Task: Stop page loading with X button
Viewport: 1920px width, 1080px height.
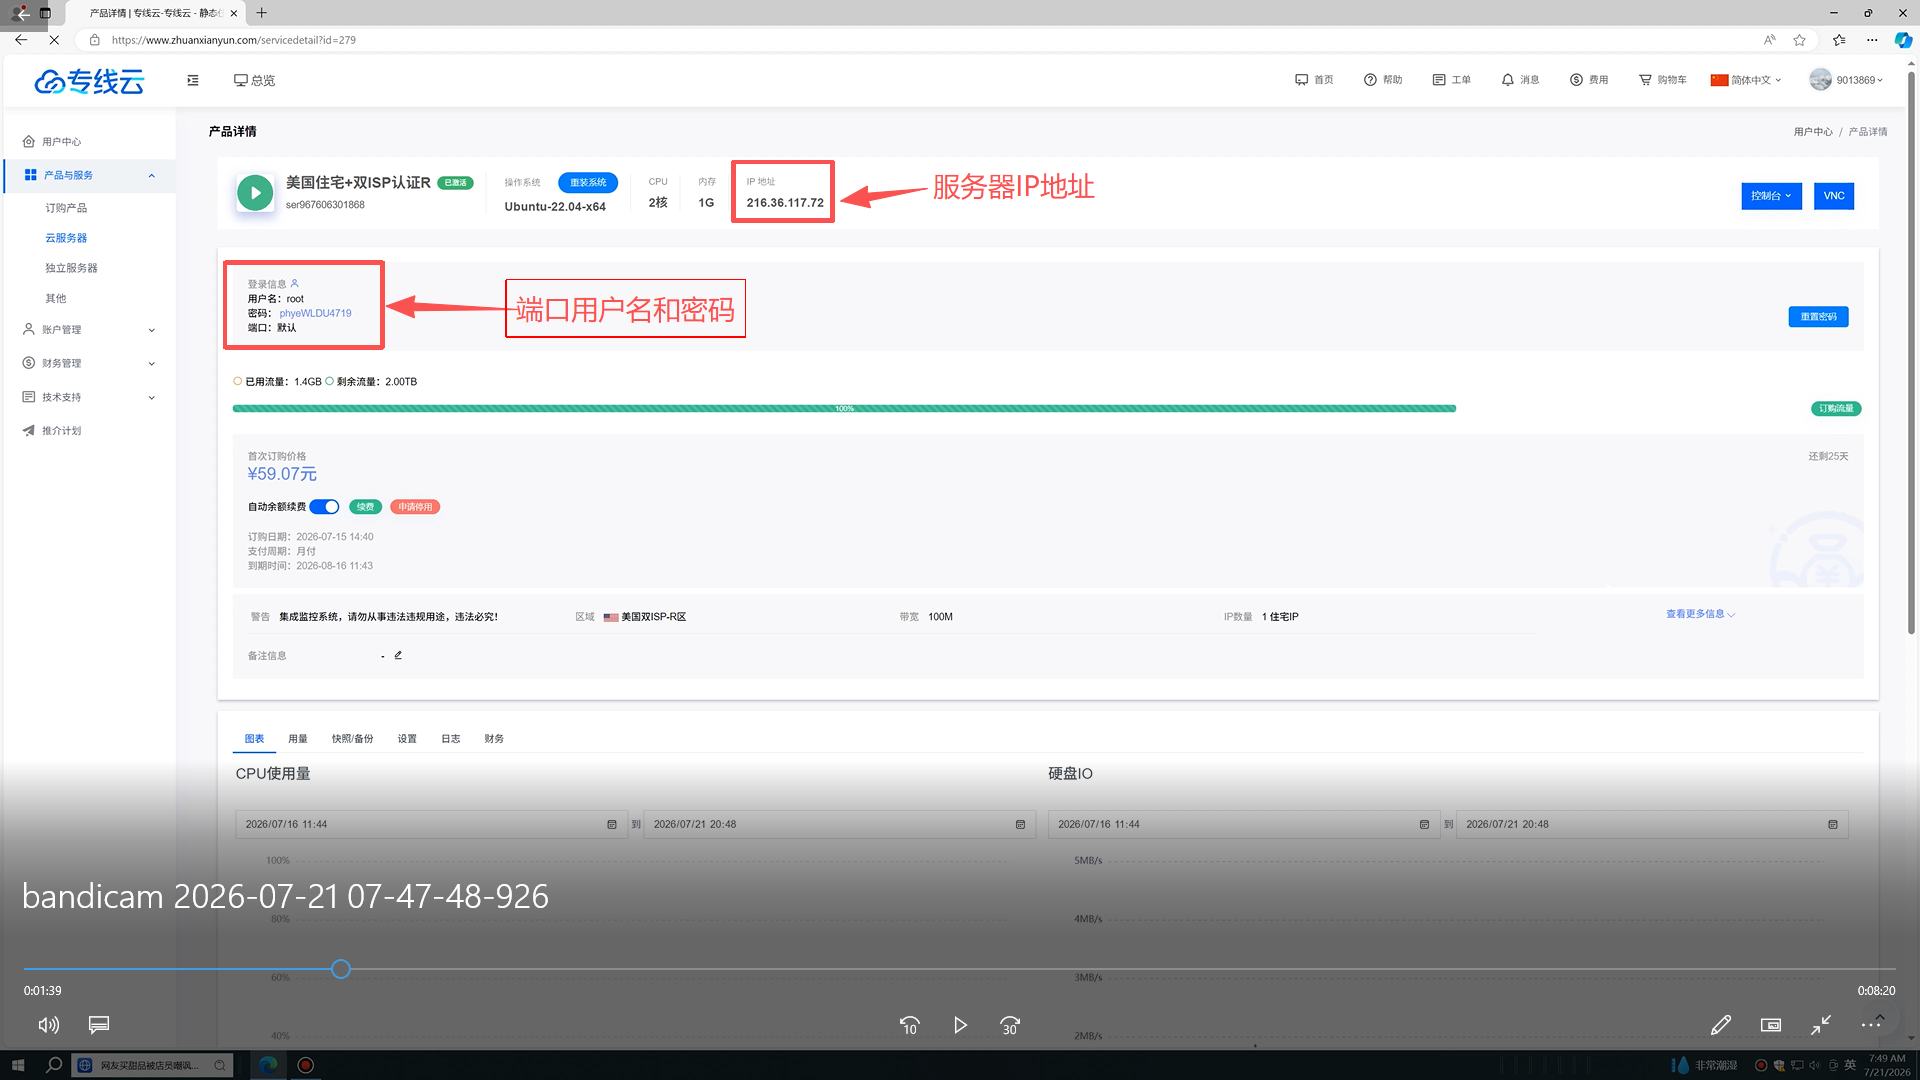Action: coord(54,40)
